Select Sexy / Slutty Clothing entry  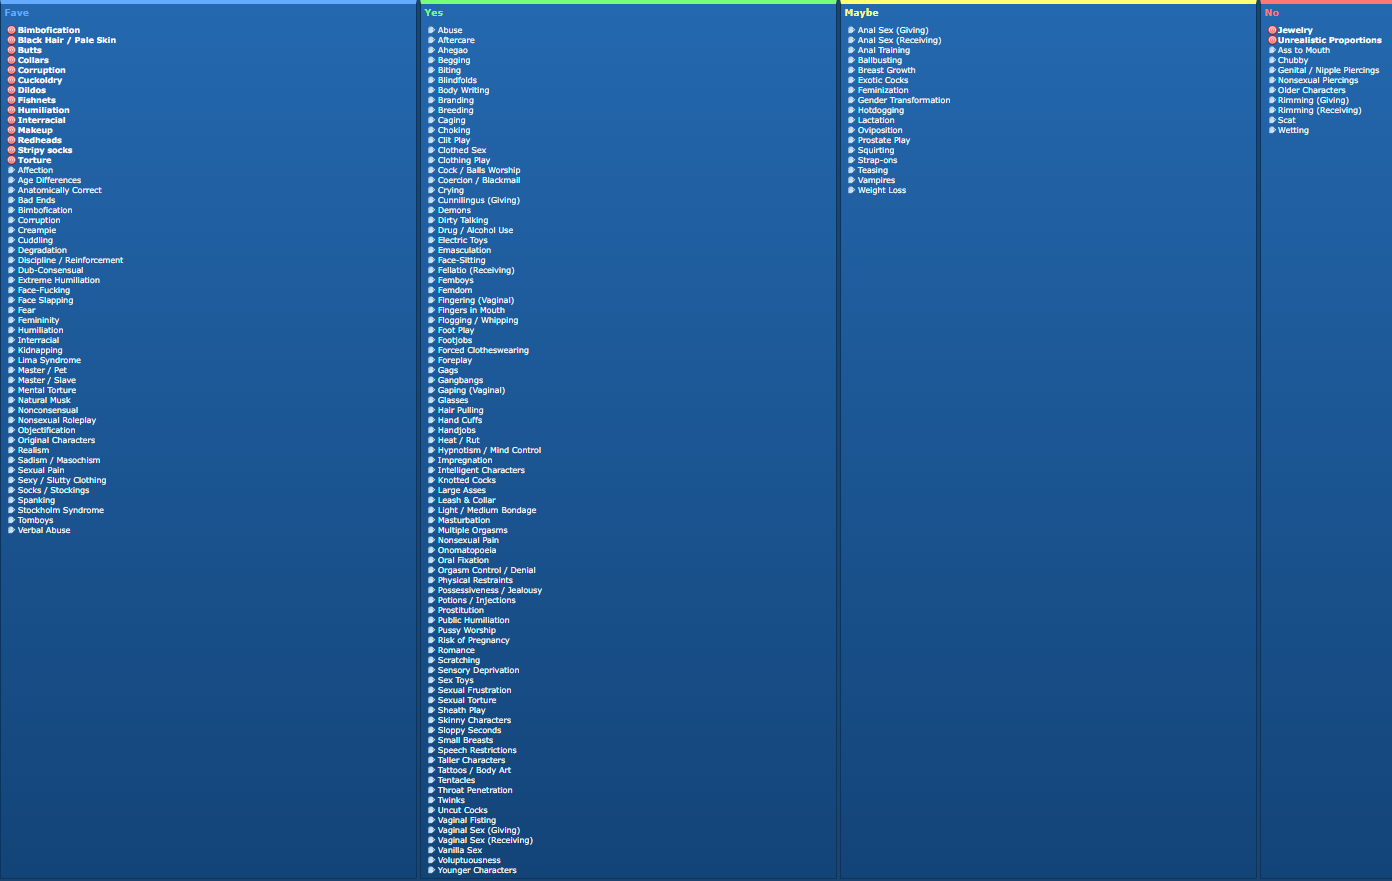coord(62,480)
